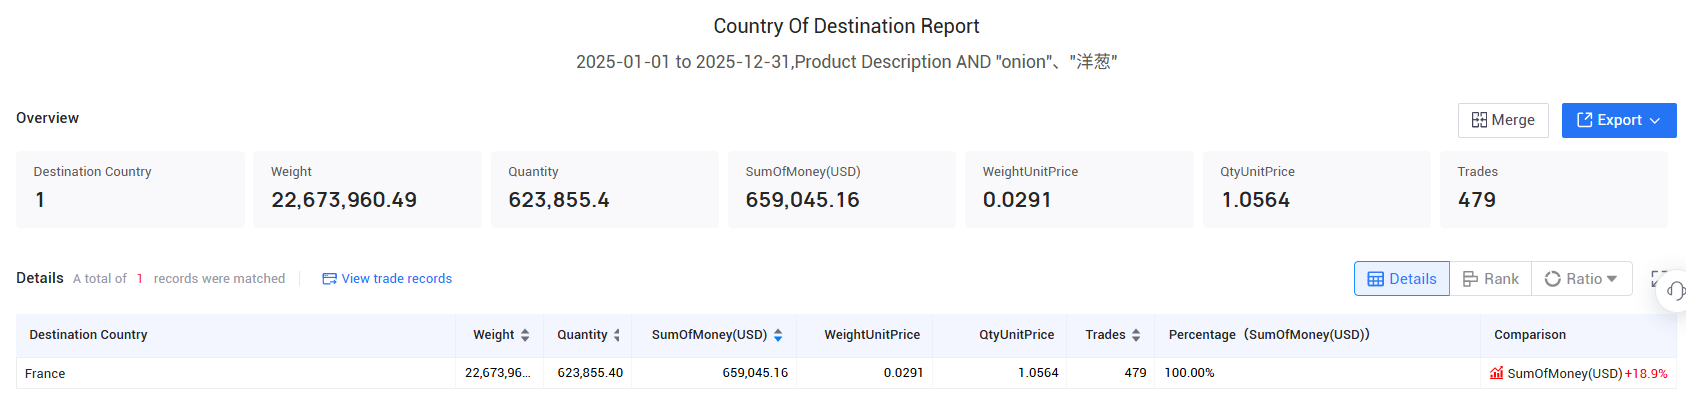Click the WeightUnitPrice overview card 0.0291
This screenshot has height=404, width=1686.
click(1079, 189)
